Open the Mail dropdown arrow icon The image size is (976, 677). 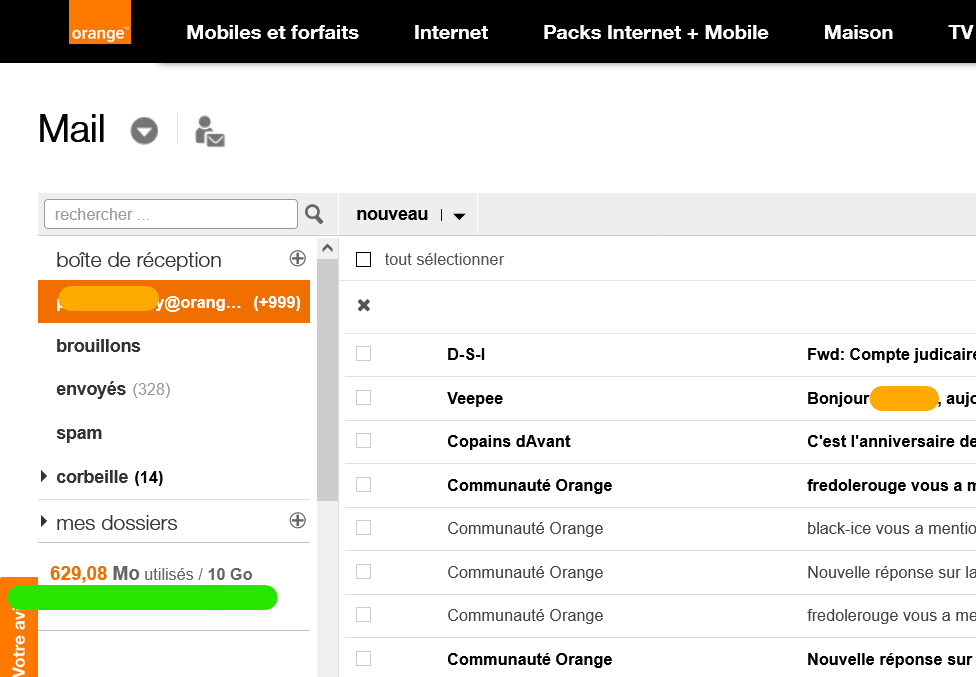click(144, 131)
